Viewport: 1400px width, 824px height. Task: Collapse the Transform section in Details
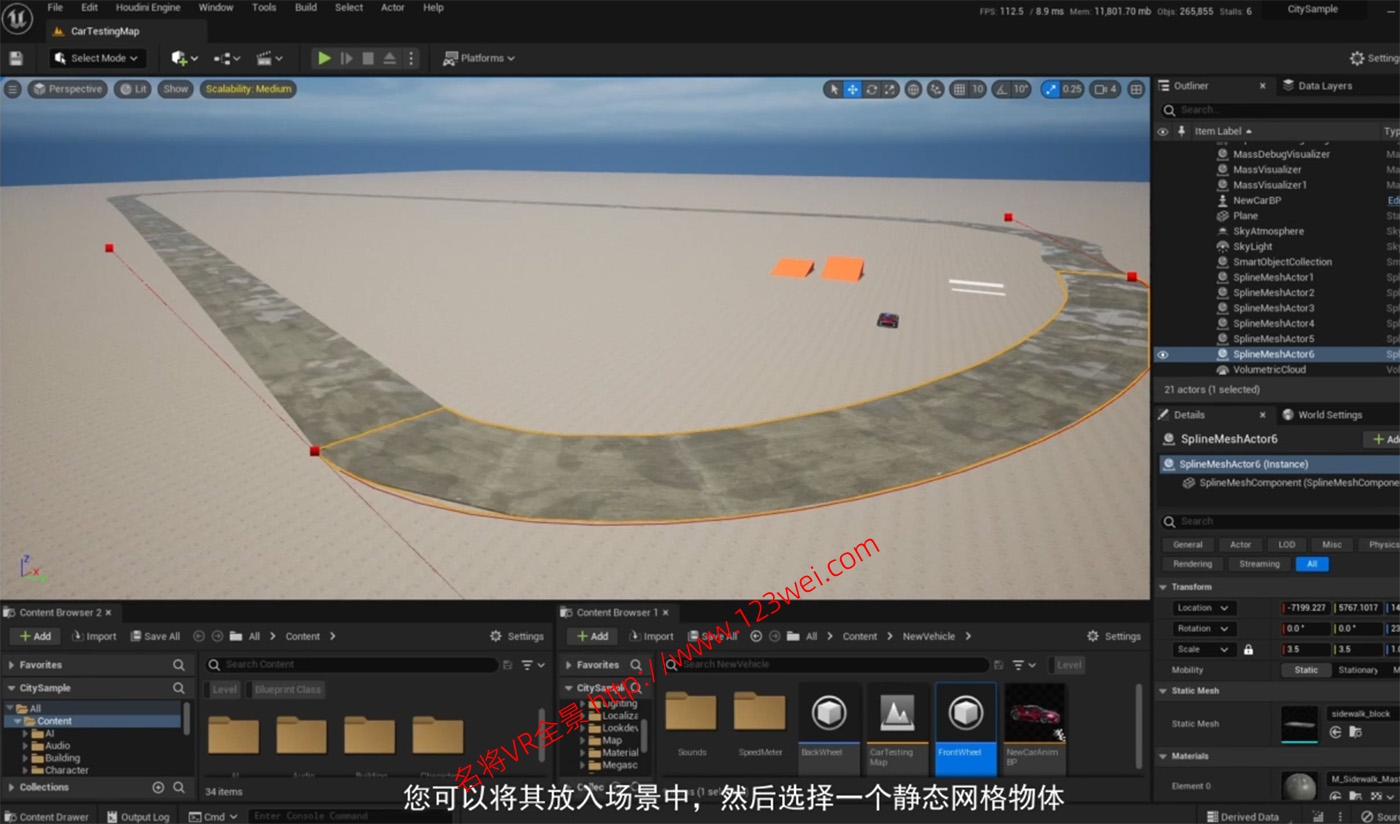pyautogui.click(x=1163, y=586)
